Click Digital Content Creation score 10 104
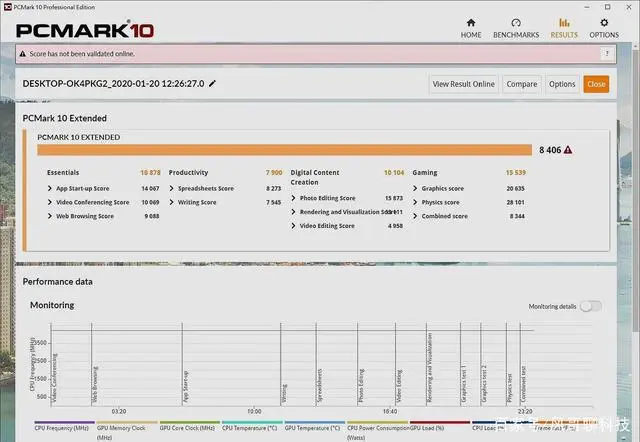 pyautogui.click(x=394, y=173)
